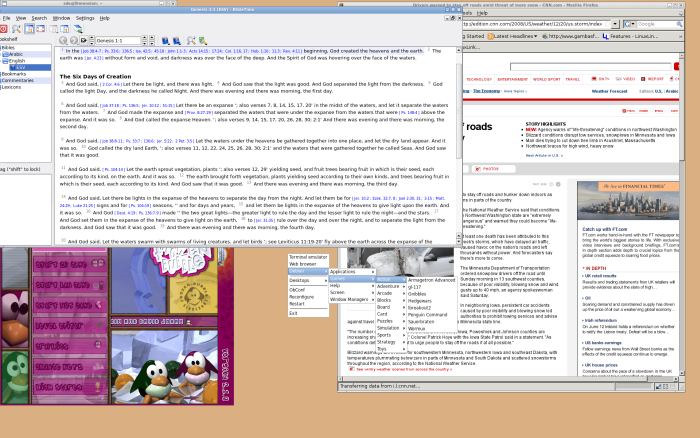
Task: Select the Arabic folder in bookshelf
Action: tap(16, 54)
